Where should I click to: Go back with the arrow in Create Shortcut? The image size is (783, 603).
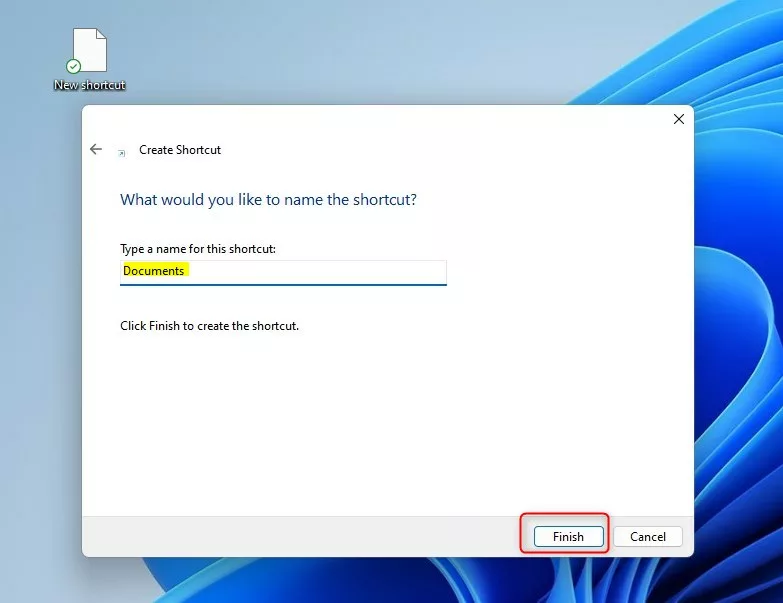point(96,149)
